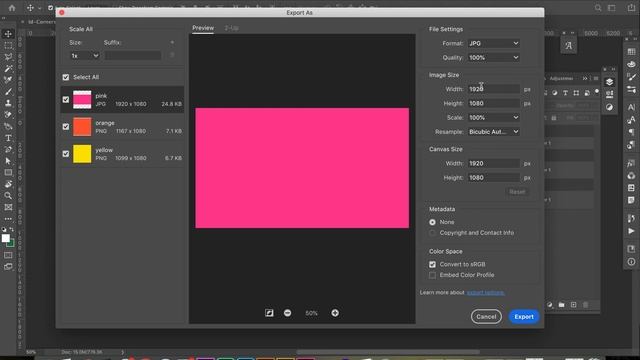640x360 pixels.
Task: Toggle the Convert to sRGB checkbox
Action: 432,264
